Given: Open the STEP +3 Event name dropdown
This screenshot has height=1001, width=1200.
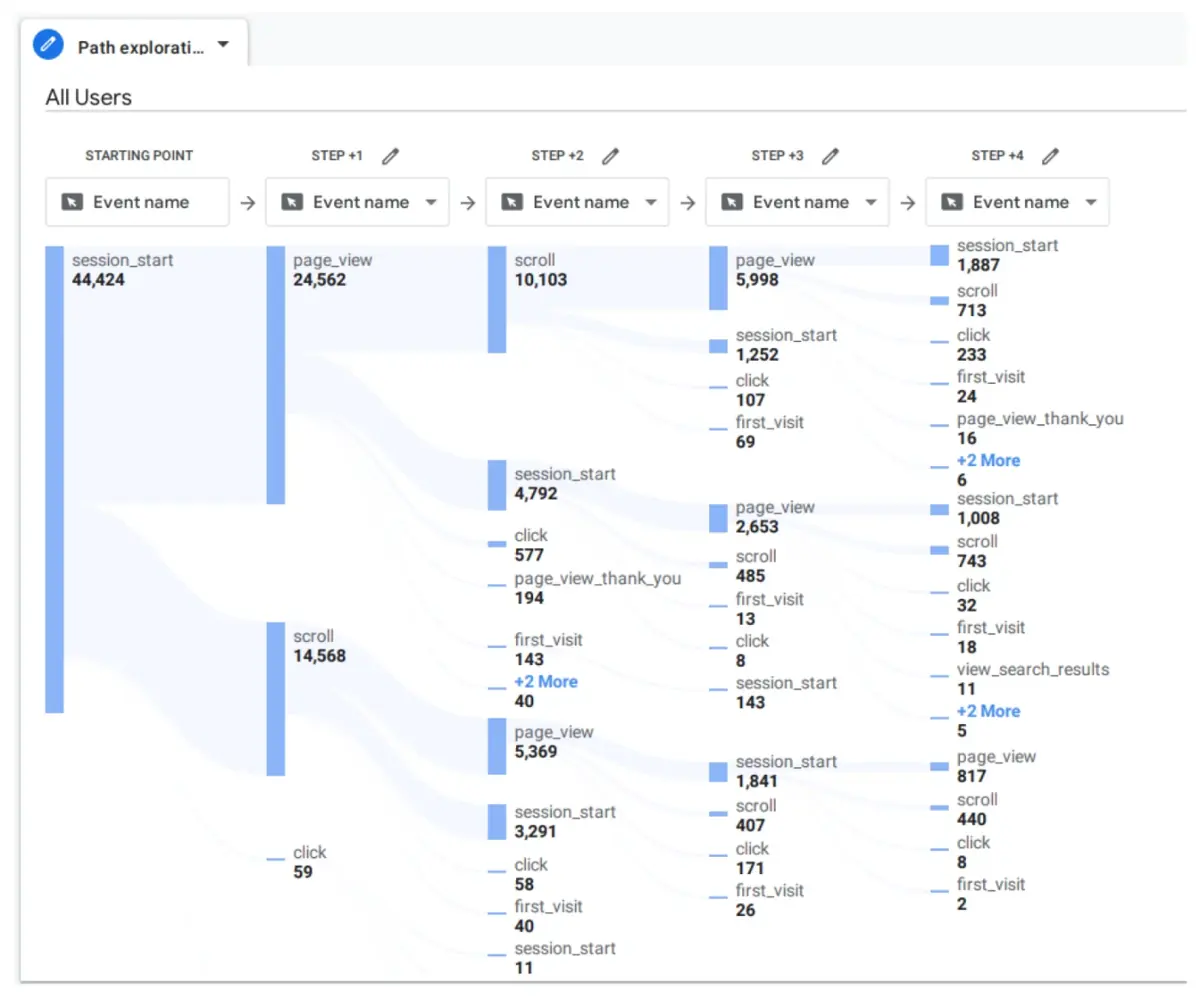Looking at the screenshot, I should coord(797,202).
